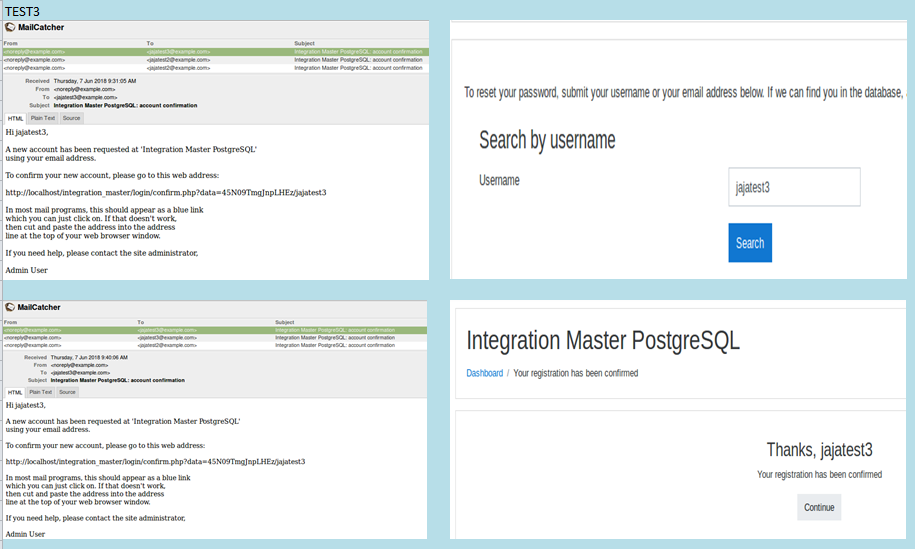Click MailCatcher logo icon in top window
The width and height of the screenshot is (915, 549).
click(x=10, y=27)
